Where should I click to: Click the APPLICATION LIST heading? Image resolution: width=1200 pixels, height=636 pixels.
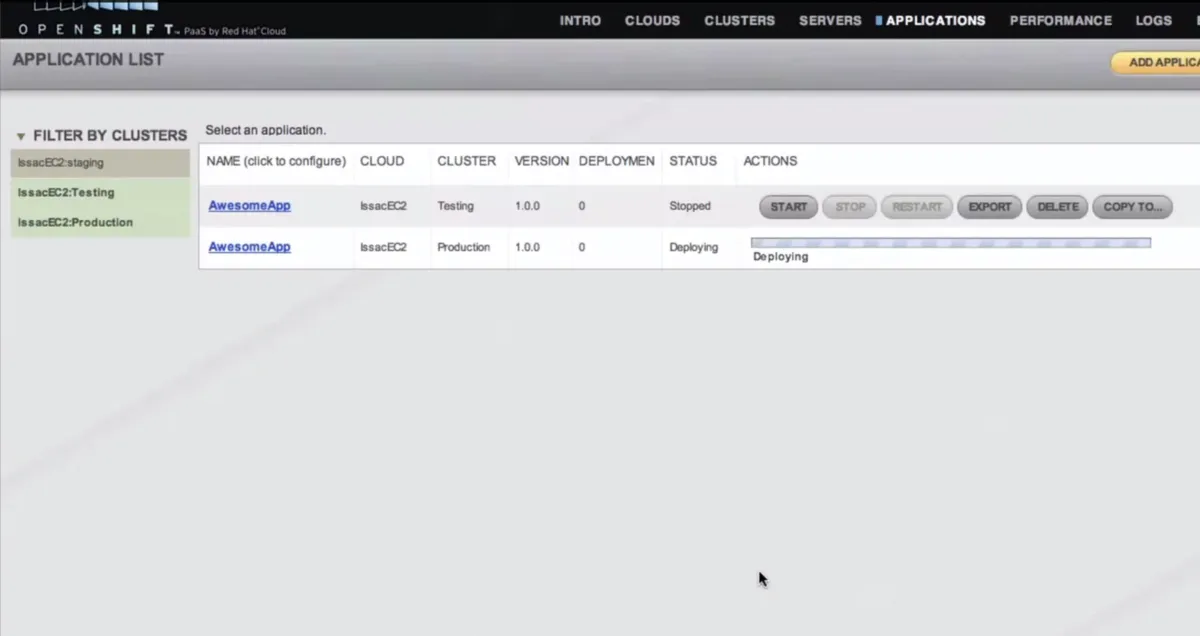point(88,60)
